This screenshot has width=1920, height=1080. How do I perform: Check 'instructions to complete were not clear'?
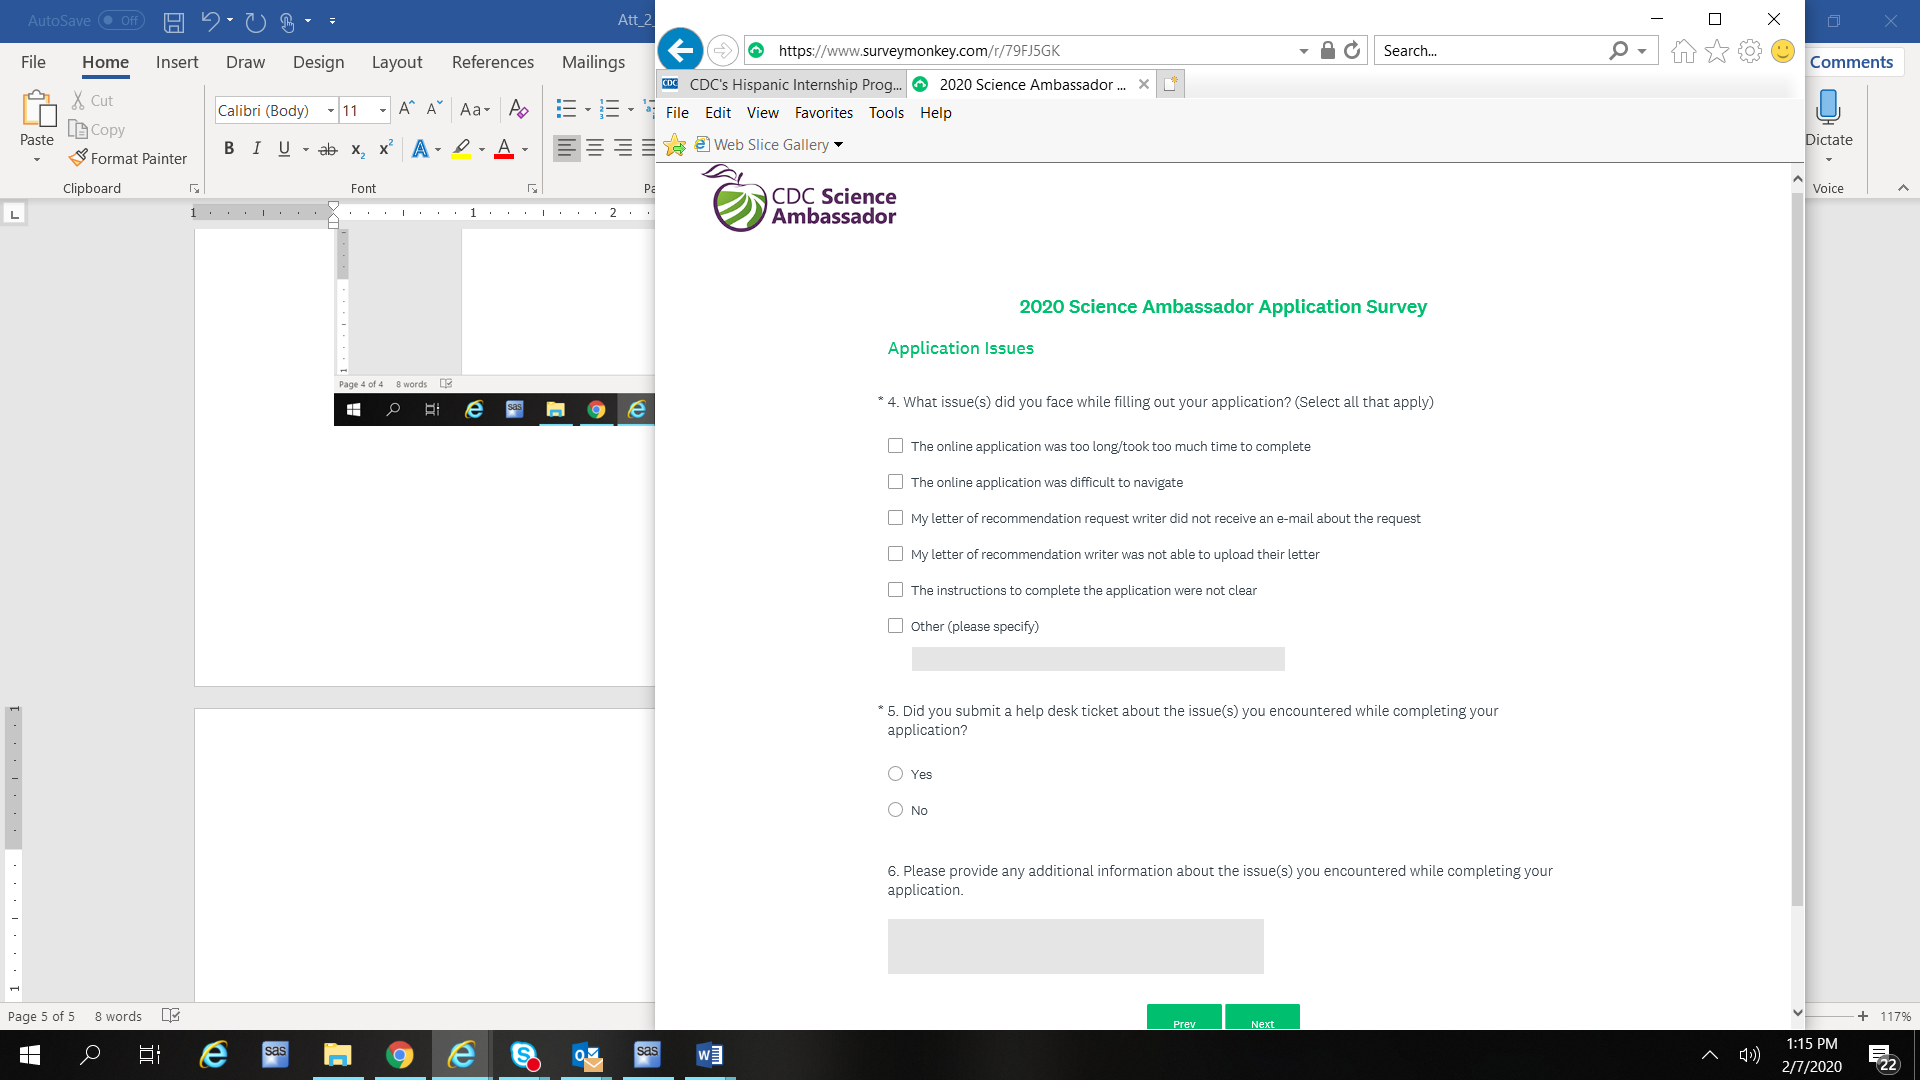coord(895,590)
